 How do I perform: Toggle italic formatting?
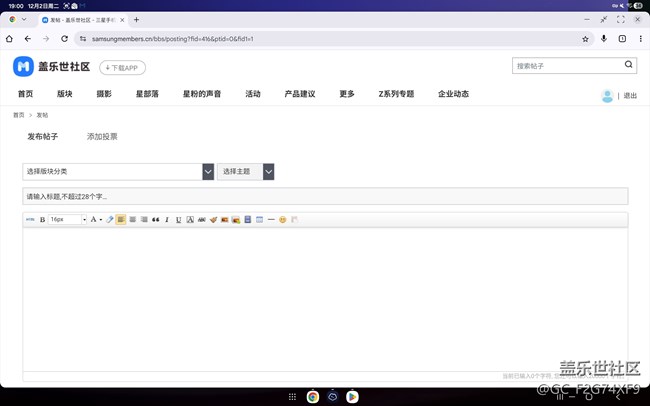[167, 219]
